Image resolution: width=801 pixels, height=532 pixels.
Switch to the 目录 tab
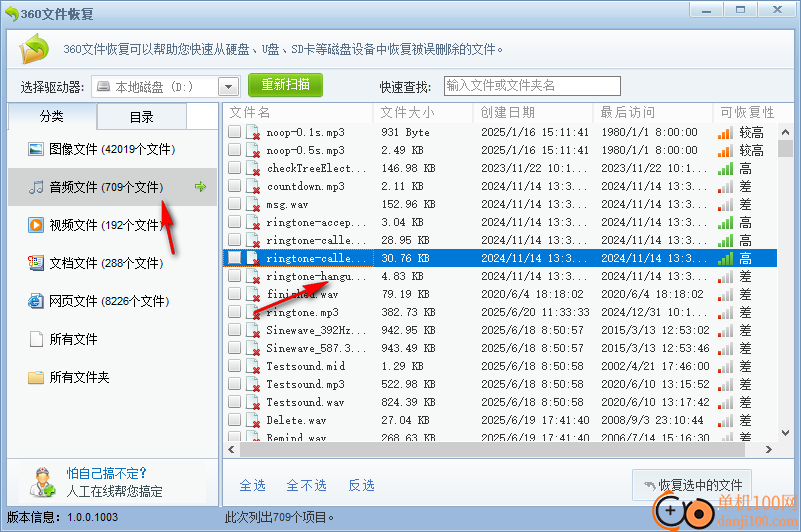pos(142,117)
